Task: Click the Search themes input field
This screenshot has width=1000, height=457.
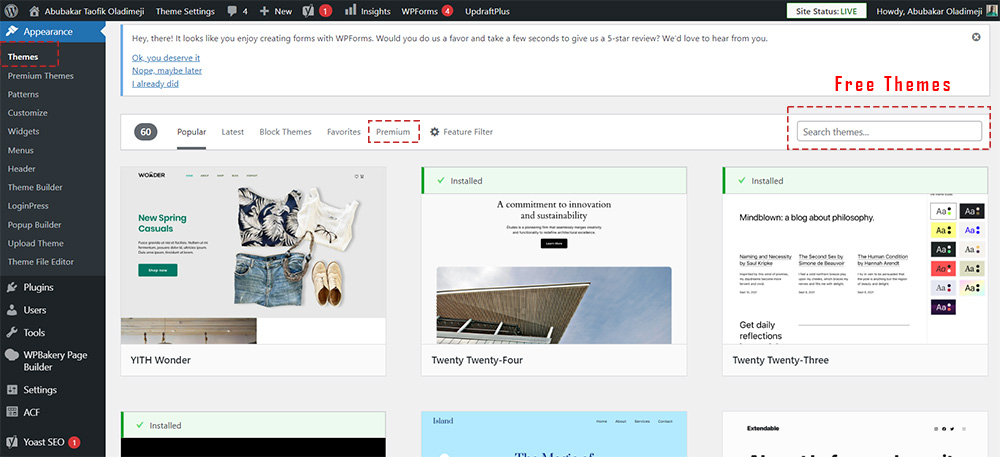Action: [889, 131]
